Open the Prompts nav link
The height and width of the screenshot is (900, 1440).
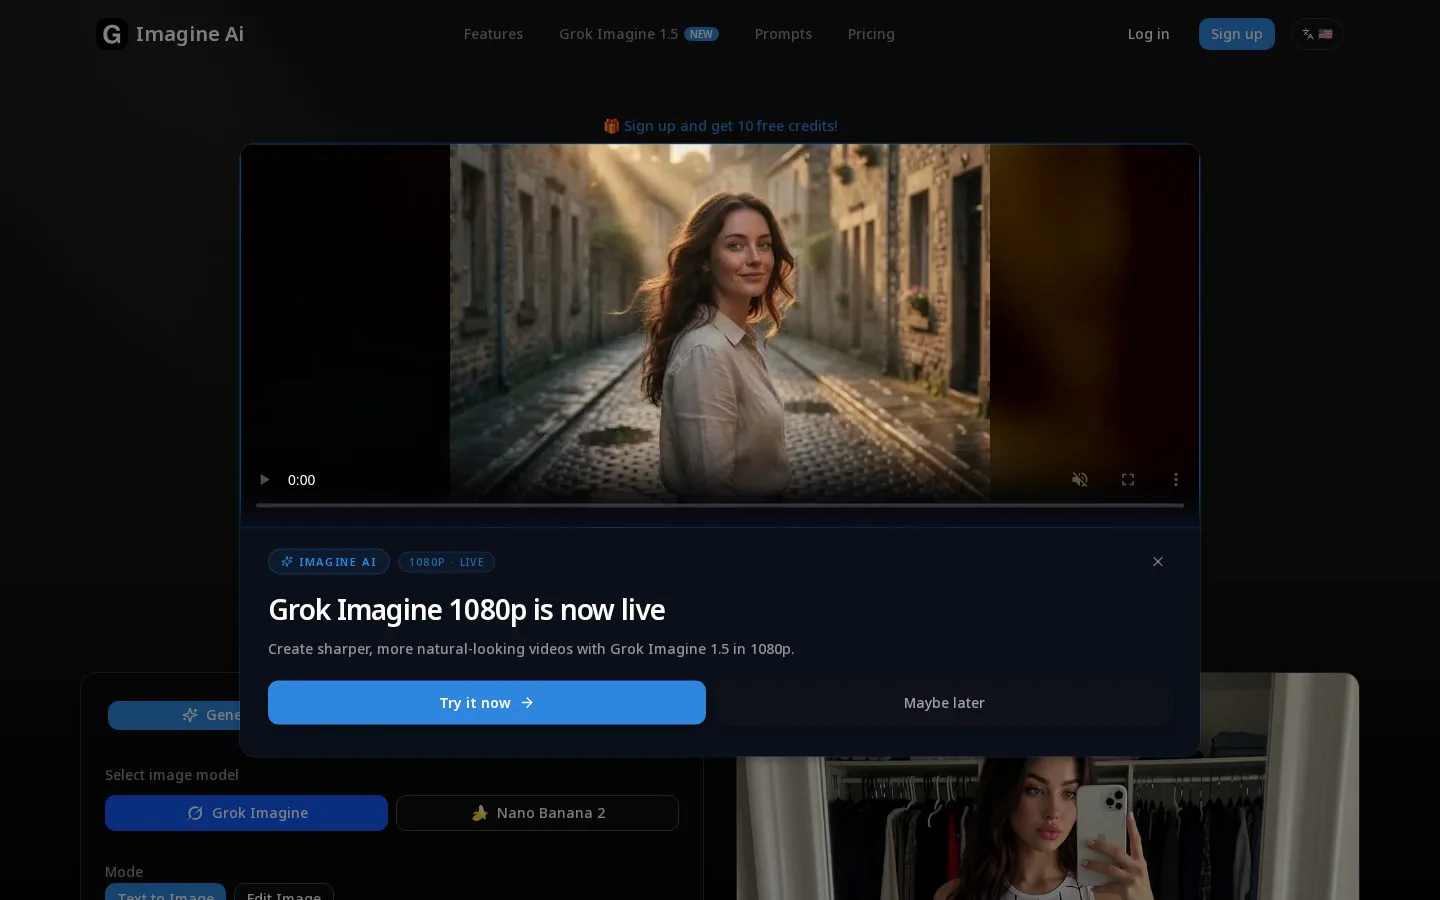[x=783, y=34]
